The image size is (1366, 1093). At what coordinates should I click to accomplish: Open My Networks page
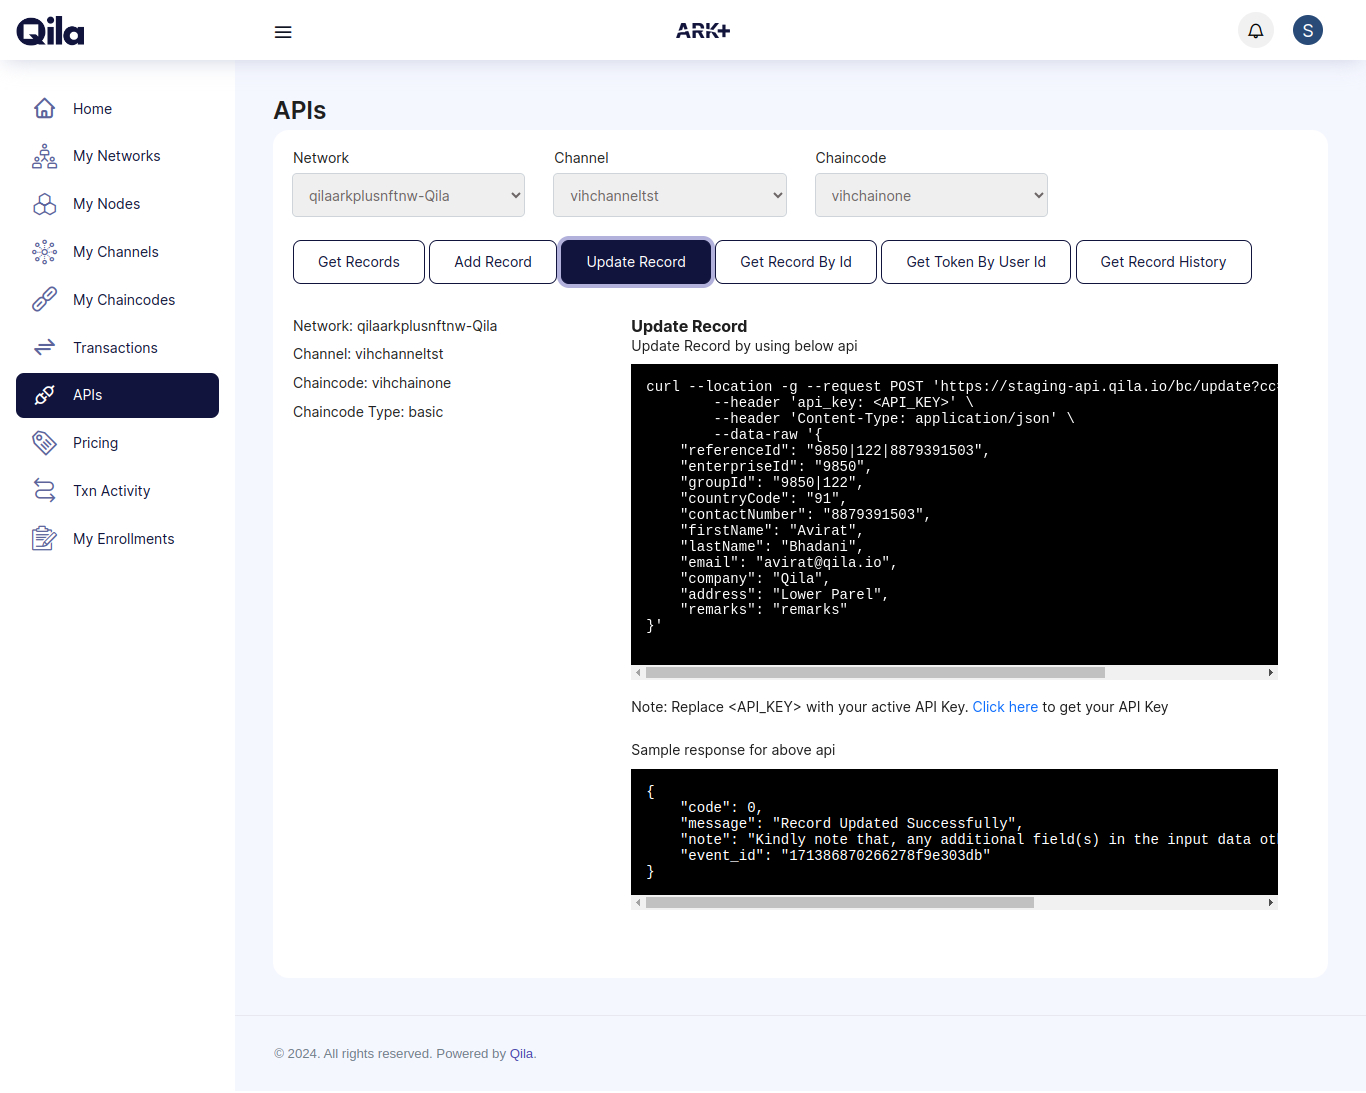[x=117, y=156]
